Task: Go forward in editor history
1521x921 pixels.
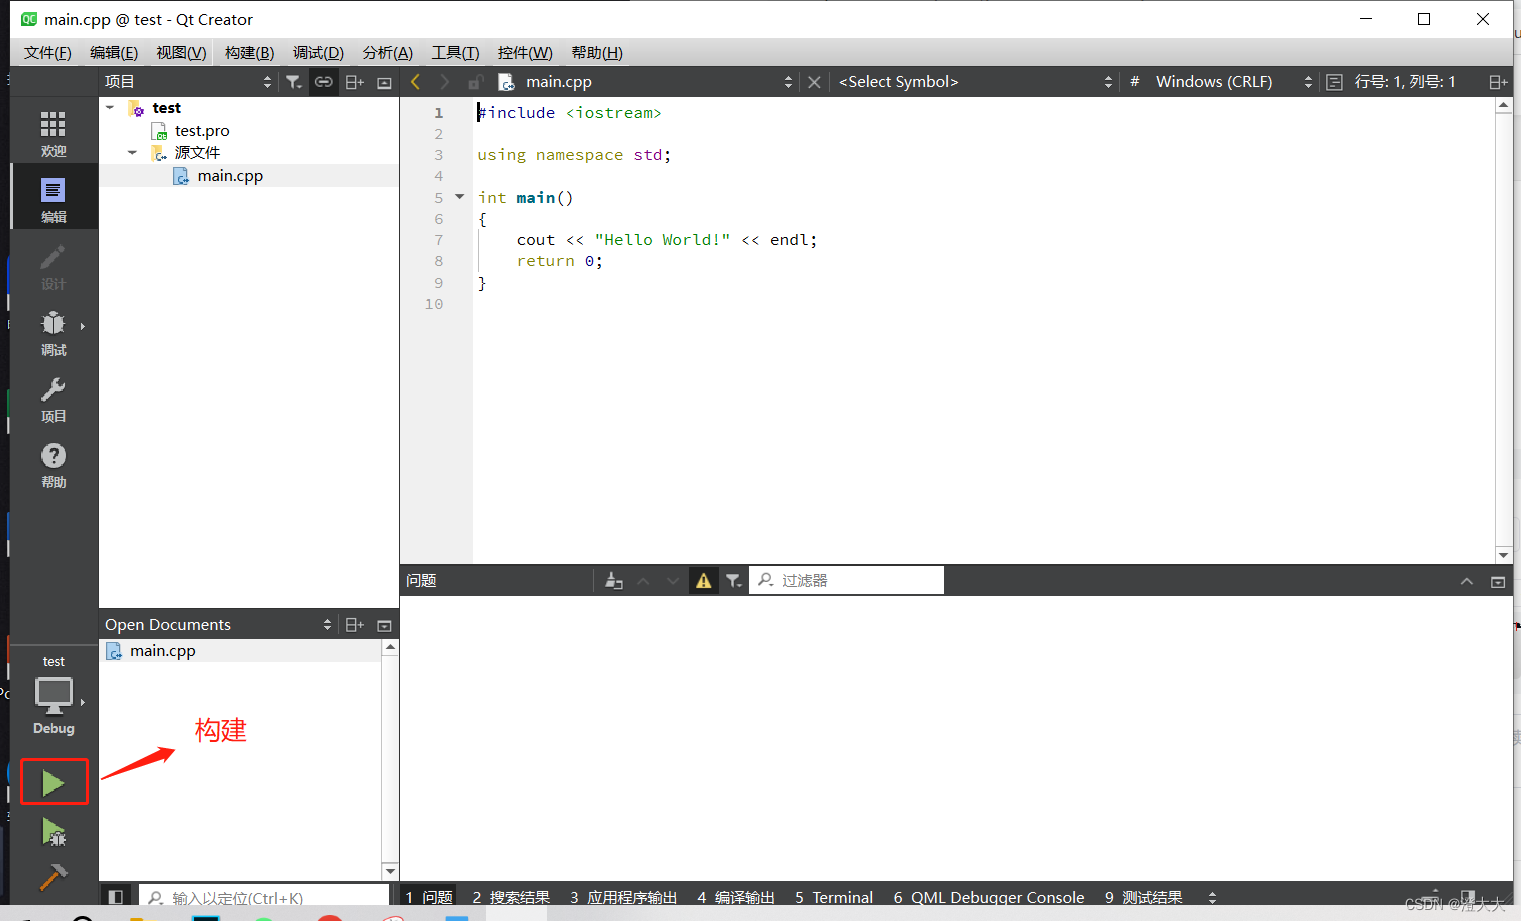Action: pyautogui.click(x=445, y=82)
